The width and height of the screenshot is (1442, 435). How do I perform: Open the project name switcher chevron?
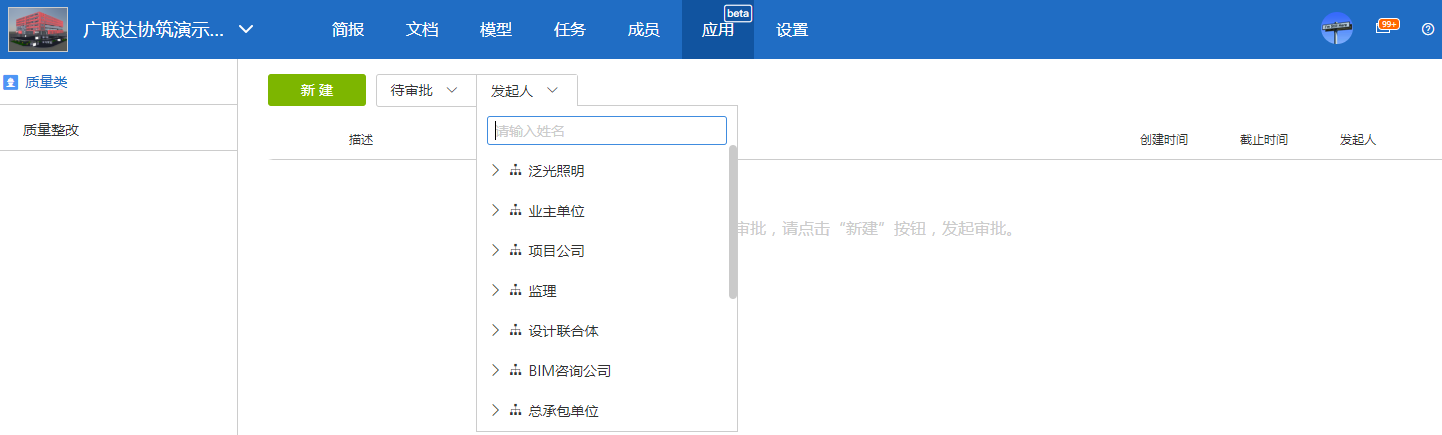tap(246, 29)
